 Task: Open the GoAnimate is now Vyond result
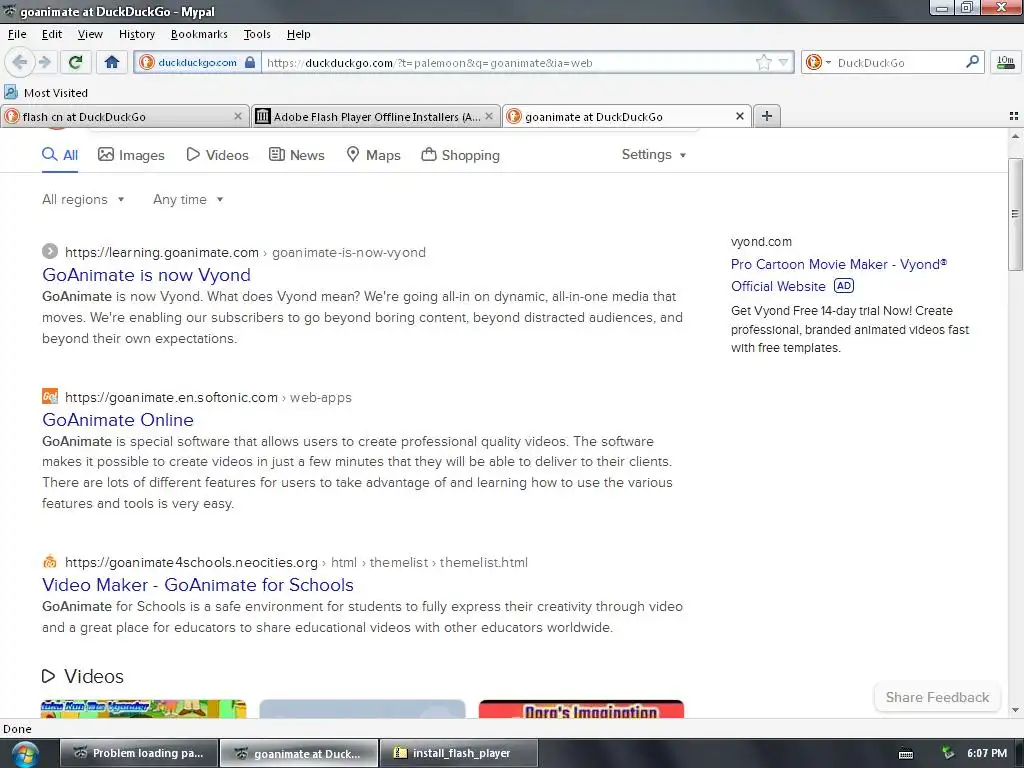146,275
